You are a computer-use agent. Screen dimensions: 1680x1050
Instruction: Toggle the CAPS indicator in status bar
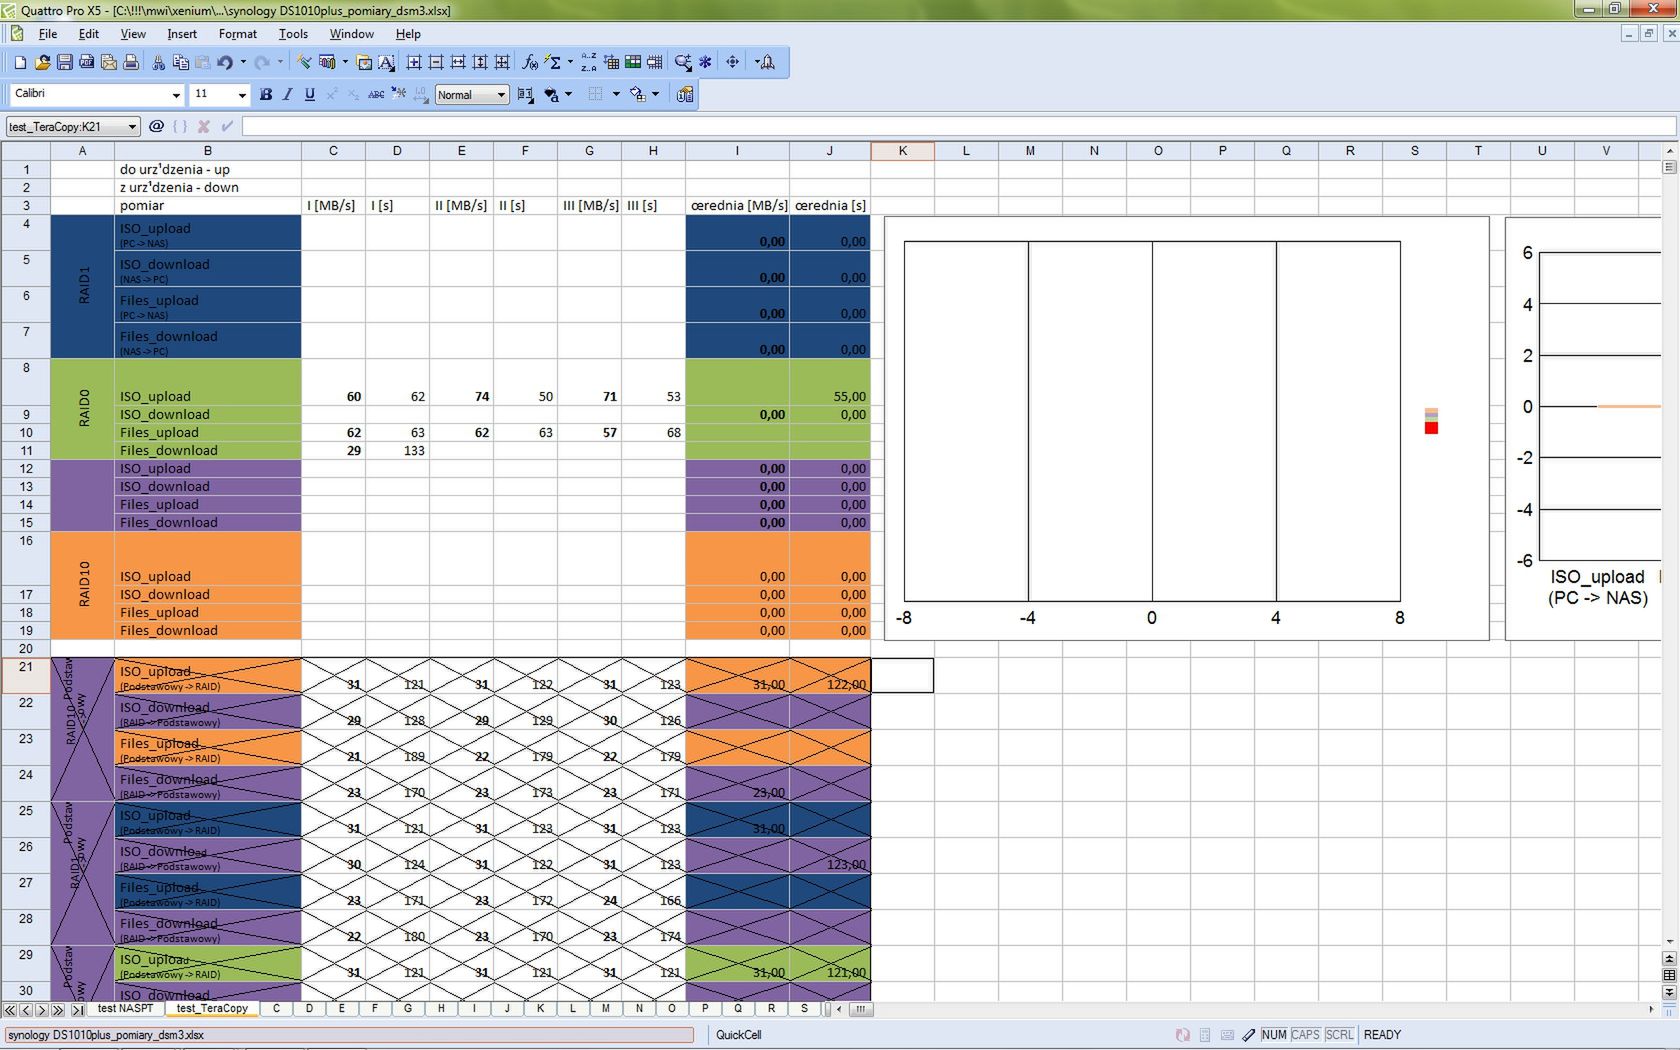click(x=1305, y=1035)
